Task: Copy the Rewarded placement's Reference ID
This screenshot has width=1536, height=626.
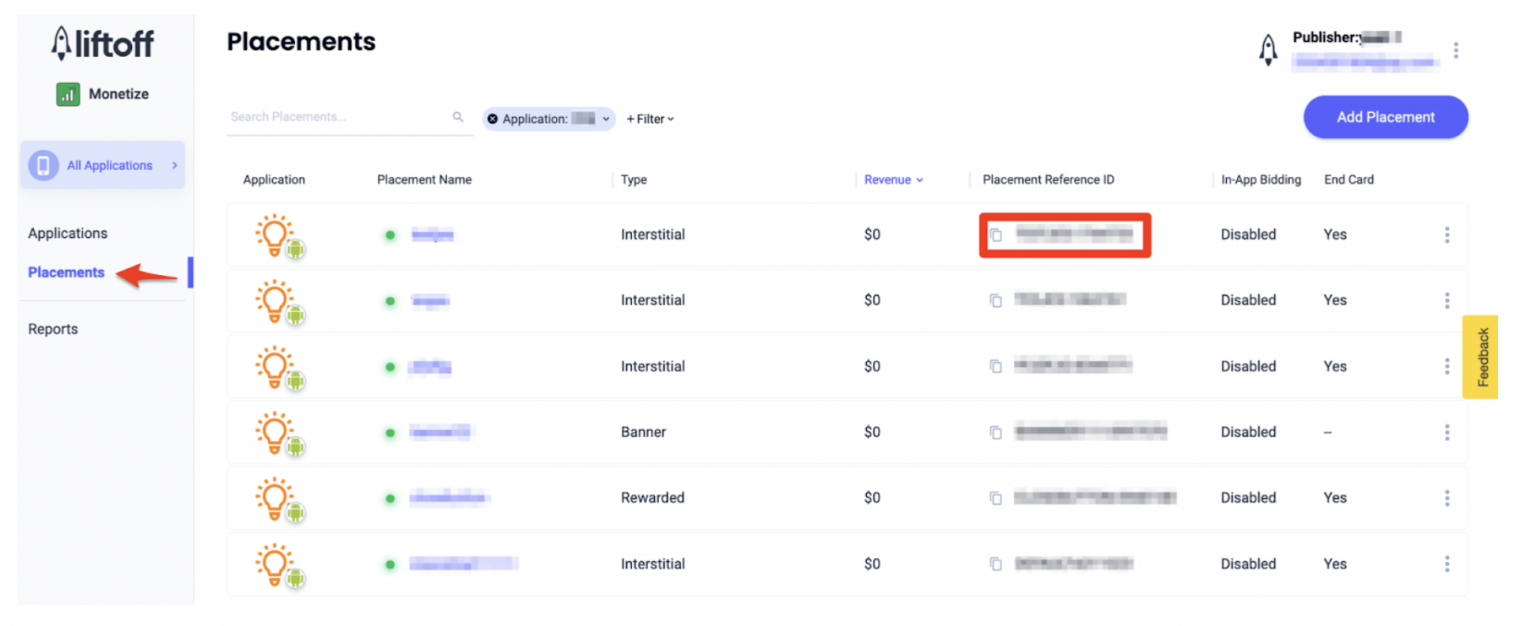Action: pyautogui.click(x=995, y=497)
